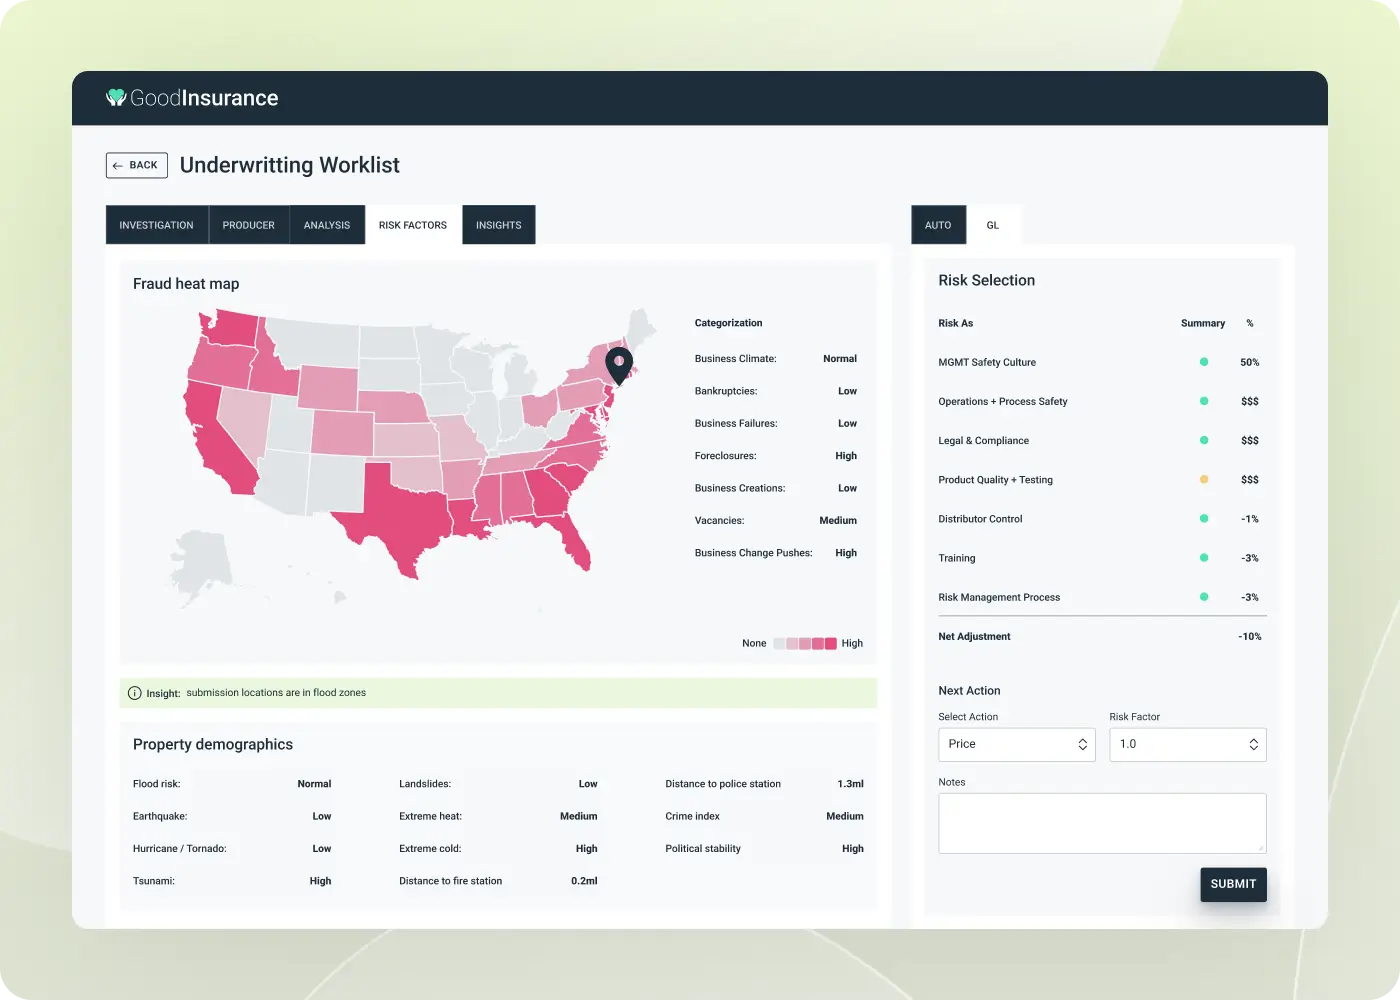Click the yellow Product Quality + Testing status dot
Image resolution: width=1400 pixels, height=1000 pixels.
[1204, 480]
